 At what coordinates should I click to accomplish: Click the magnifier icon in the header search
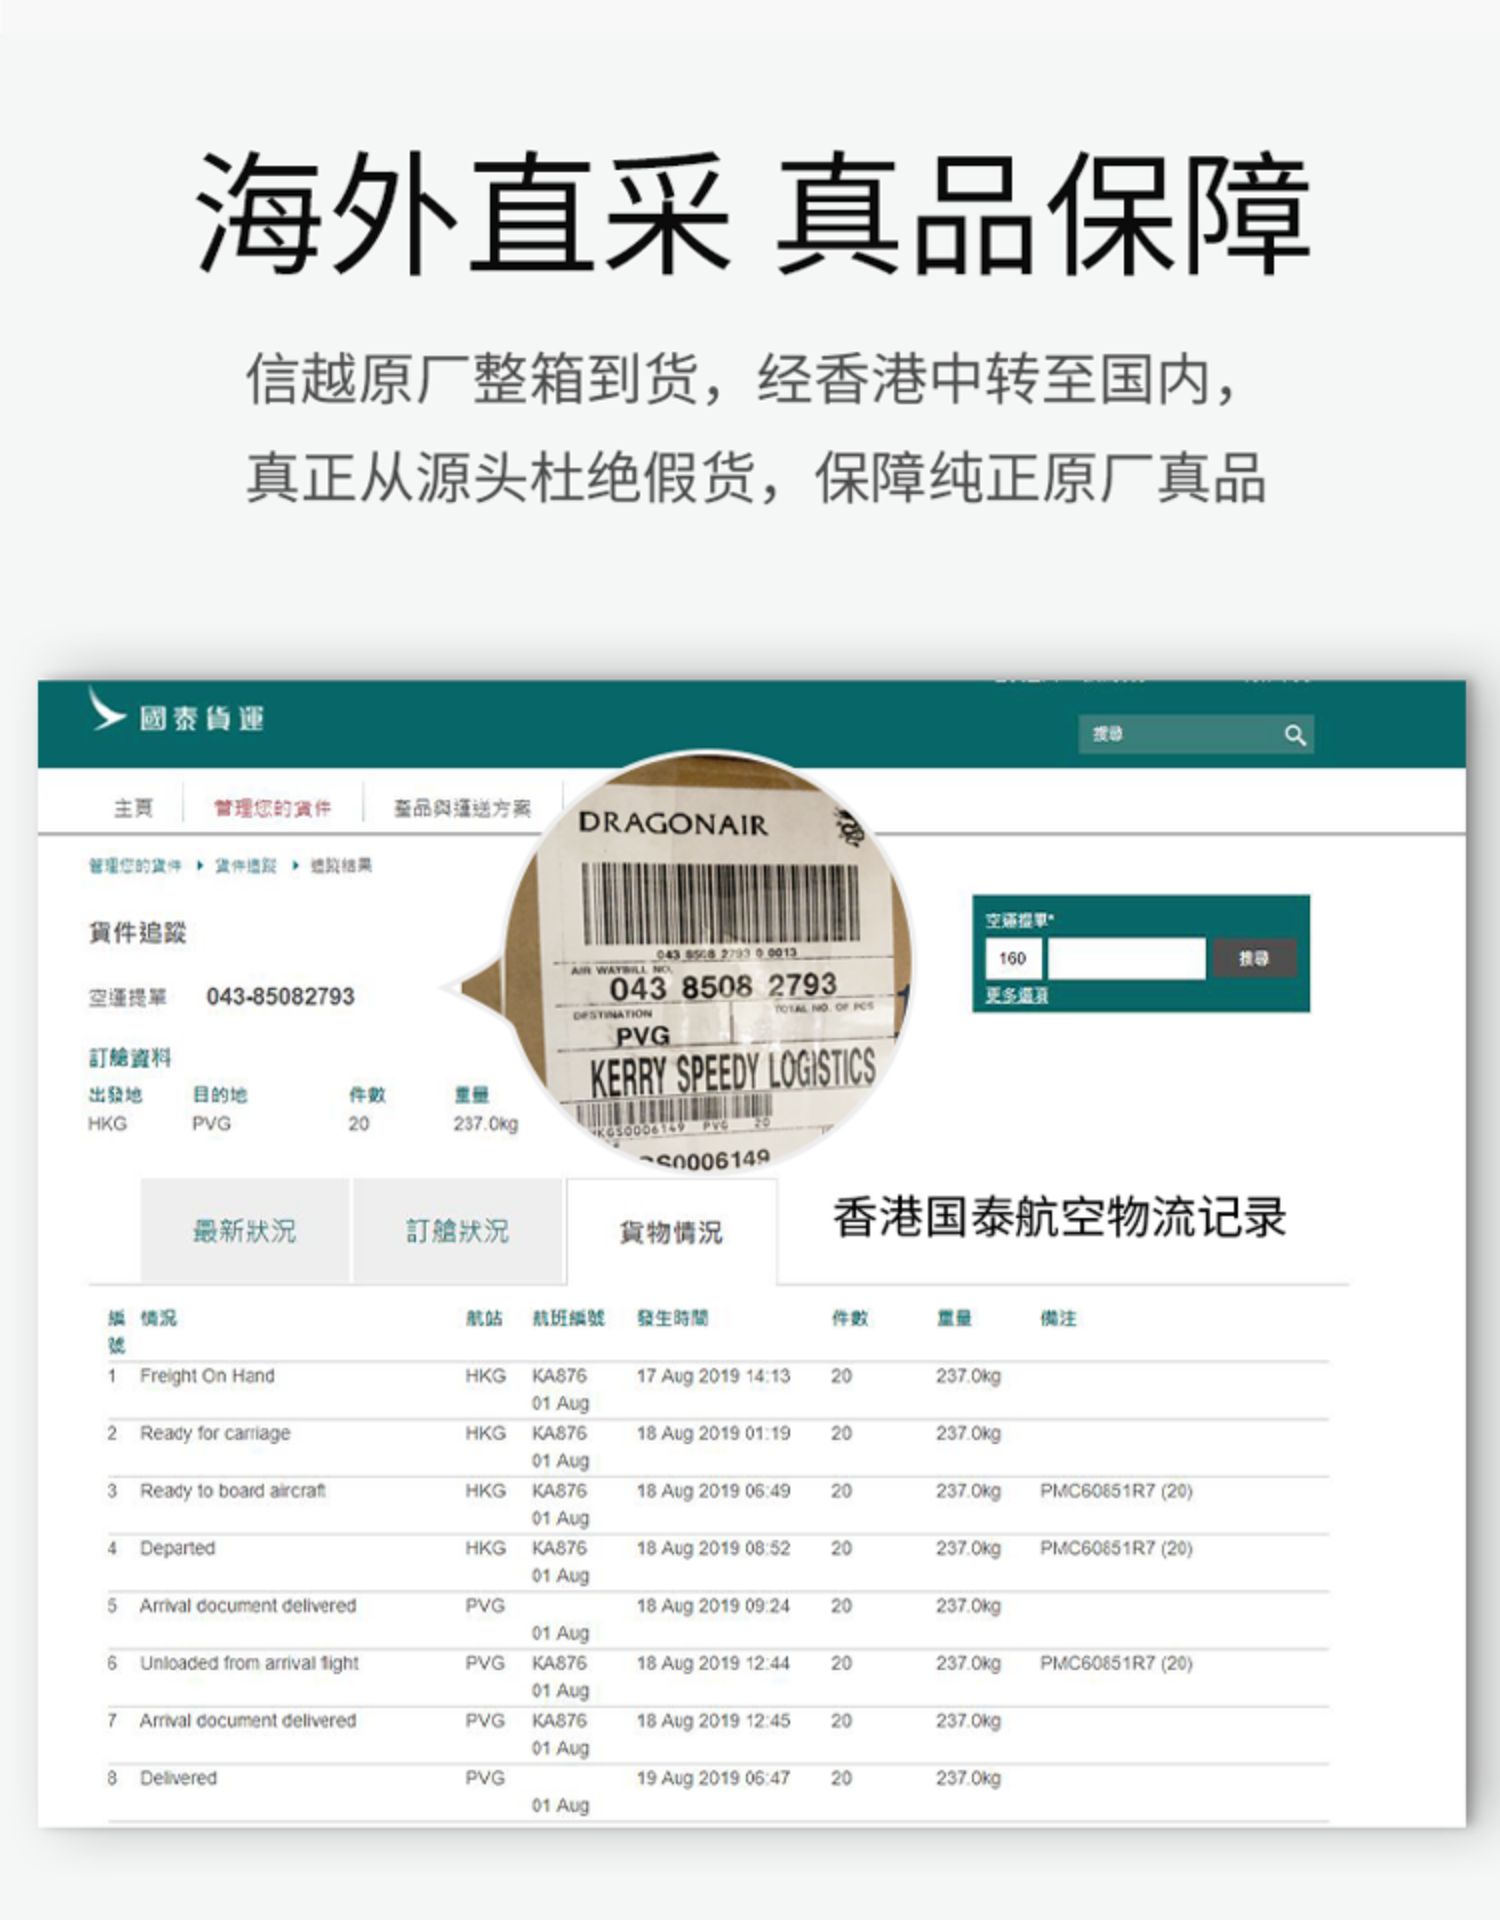point(1295,735)
